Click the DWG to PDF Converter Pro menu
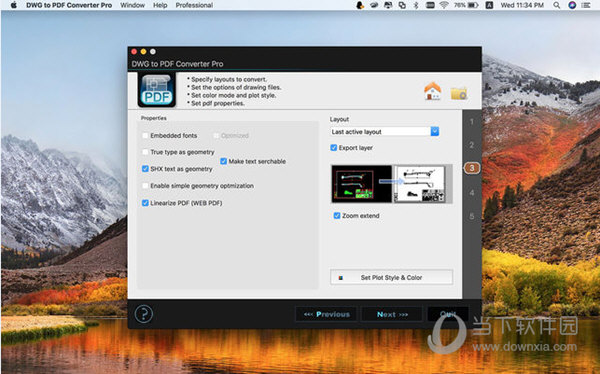The image size is (600, 374). [x=69, y=5]
